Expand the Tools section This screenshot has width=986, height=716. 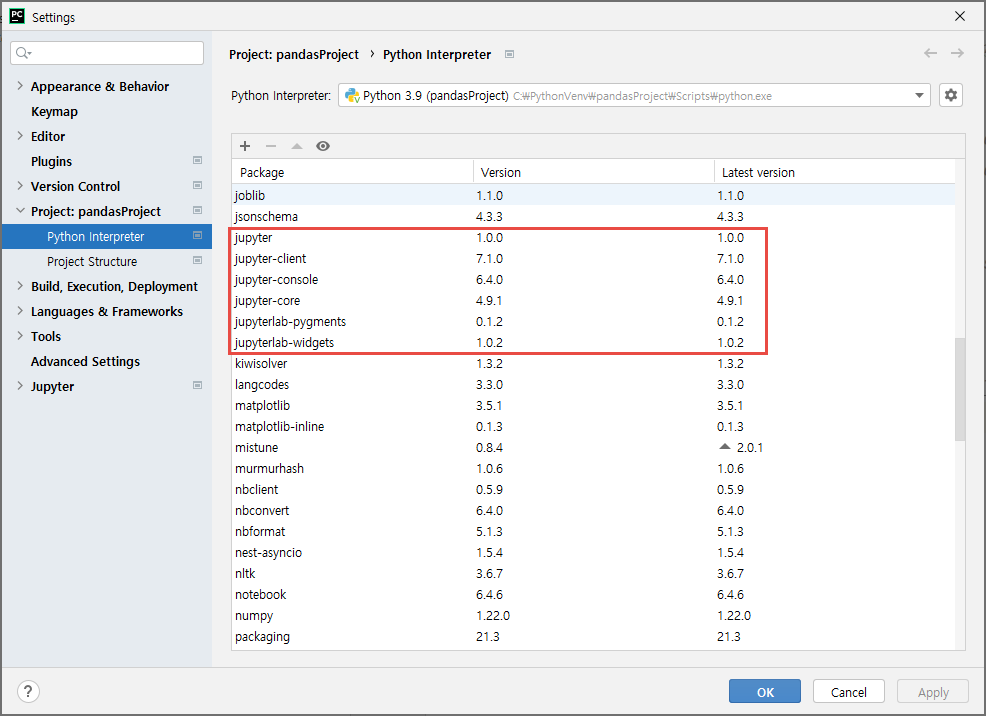pyautogui.click(x=20, y=336)
